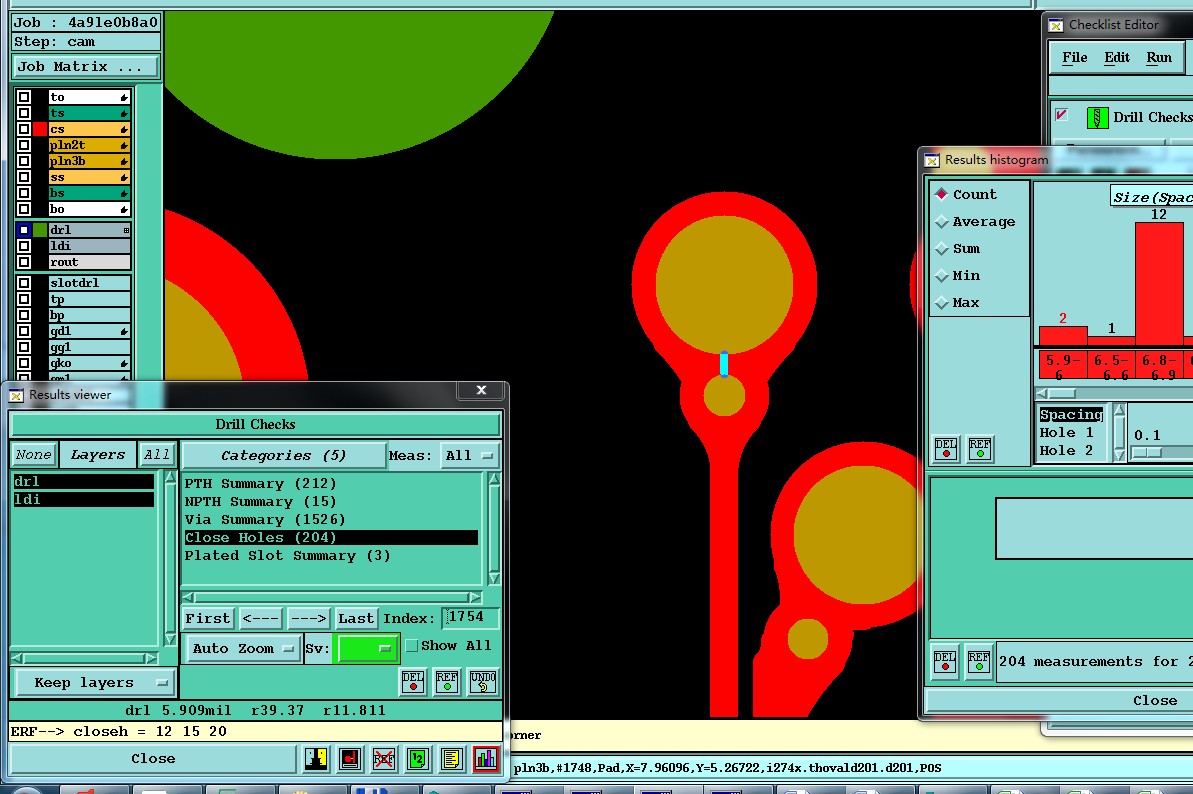Click the Job Matrix button

(85, 67)
